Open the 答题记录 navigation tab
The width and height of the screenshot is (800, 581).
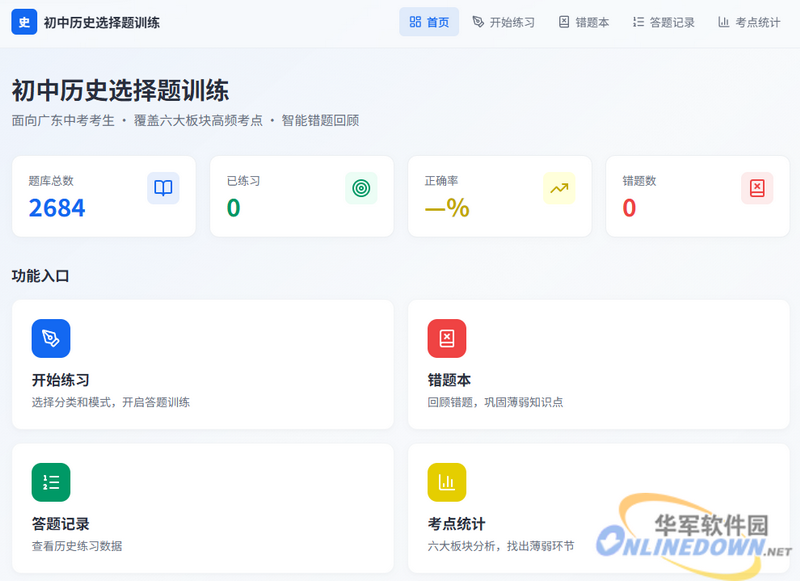(x=664, y=22)
